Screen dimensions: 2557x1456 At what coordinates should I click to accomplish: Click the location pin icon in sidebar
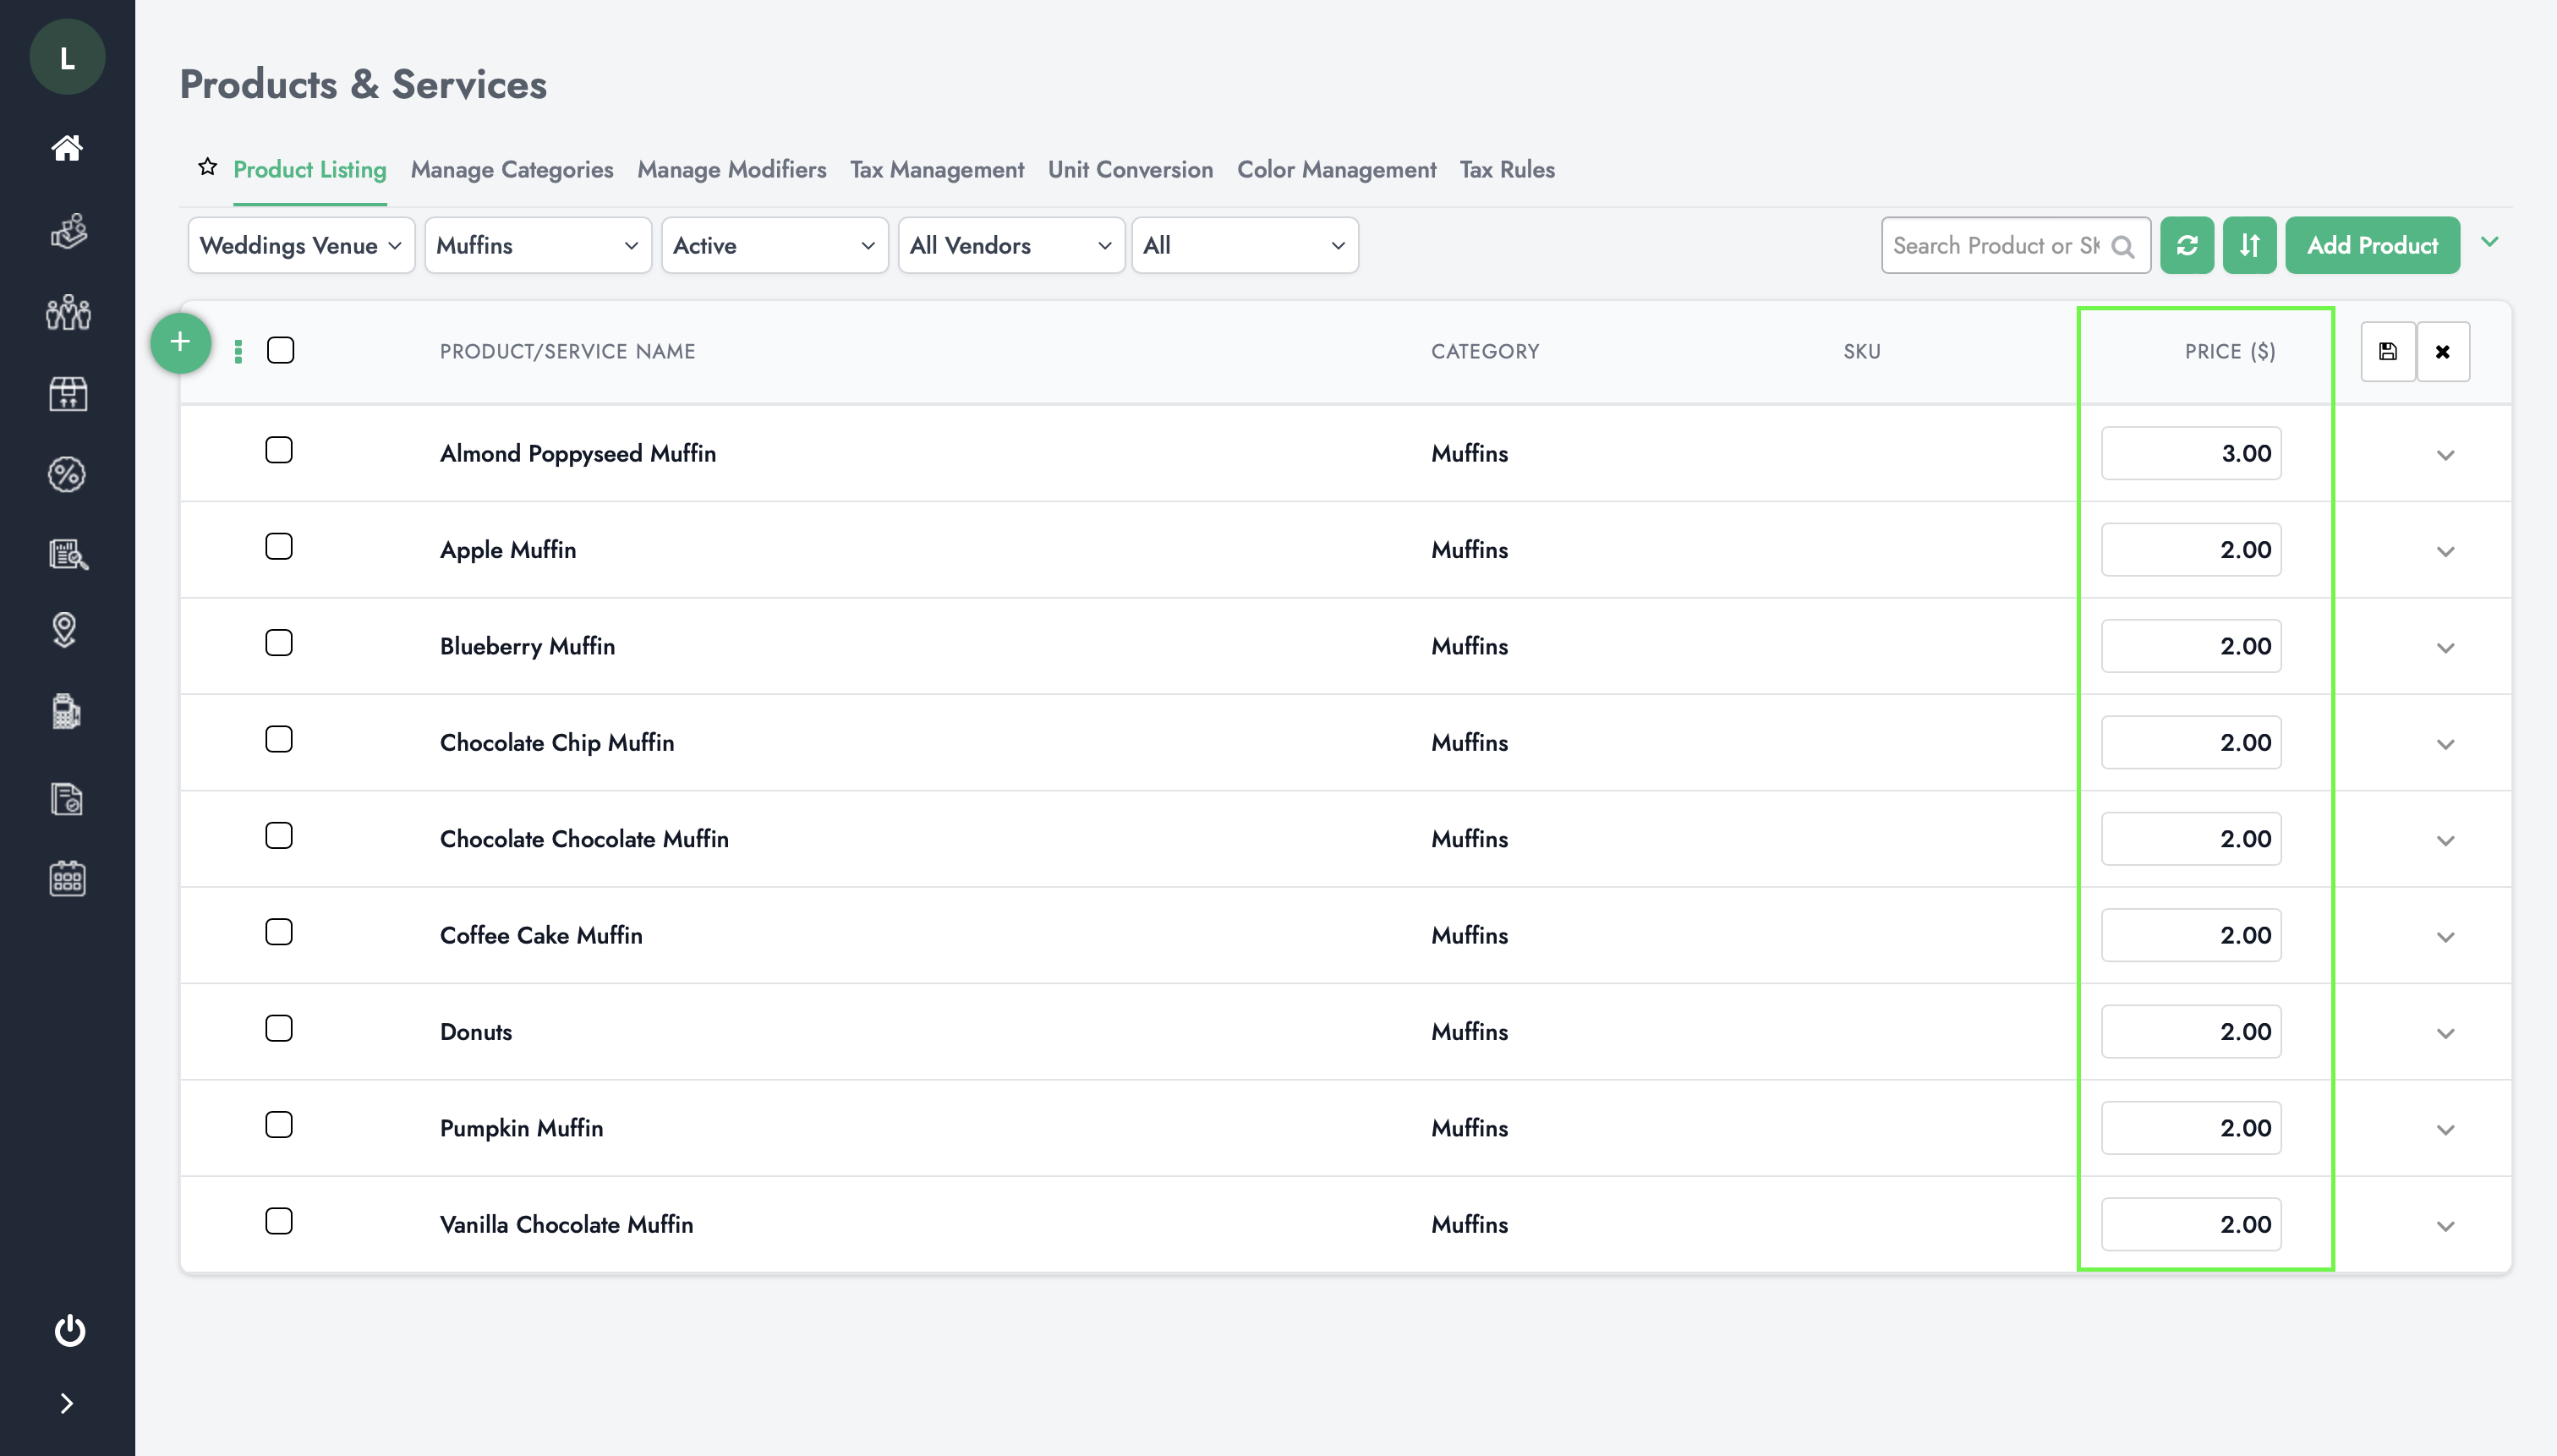tap(65, 631)
